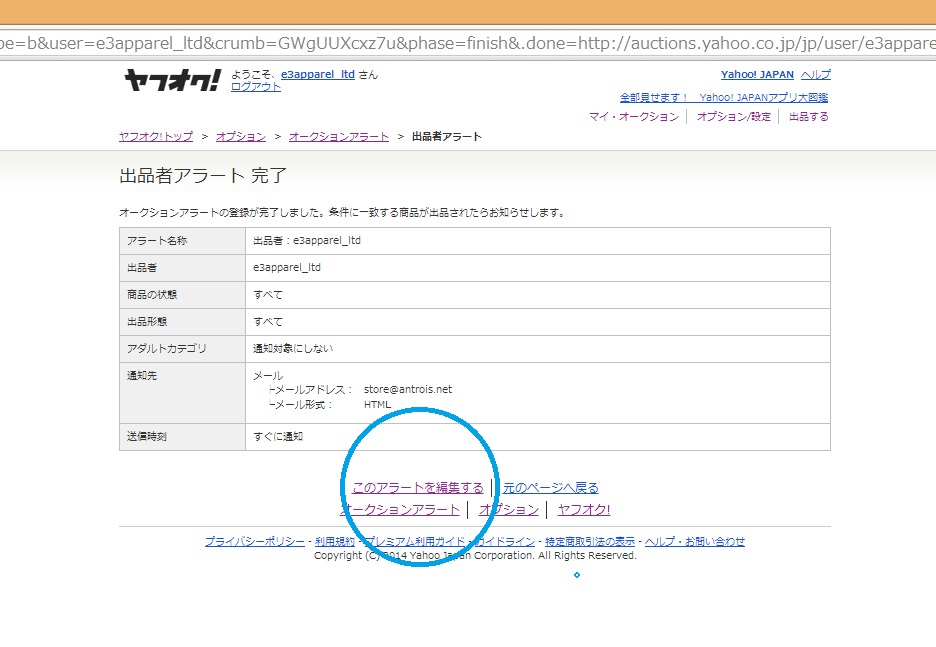Click the ログアウト link
The width and height of the screenshot is (936, 647).
255,87
